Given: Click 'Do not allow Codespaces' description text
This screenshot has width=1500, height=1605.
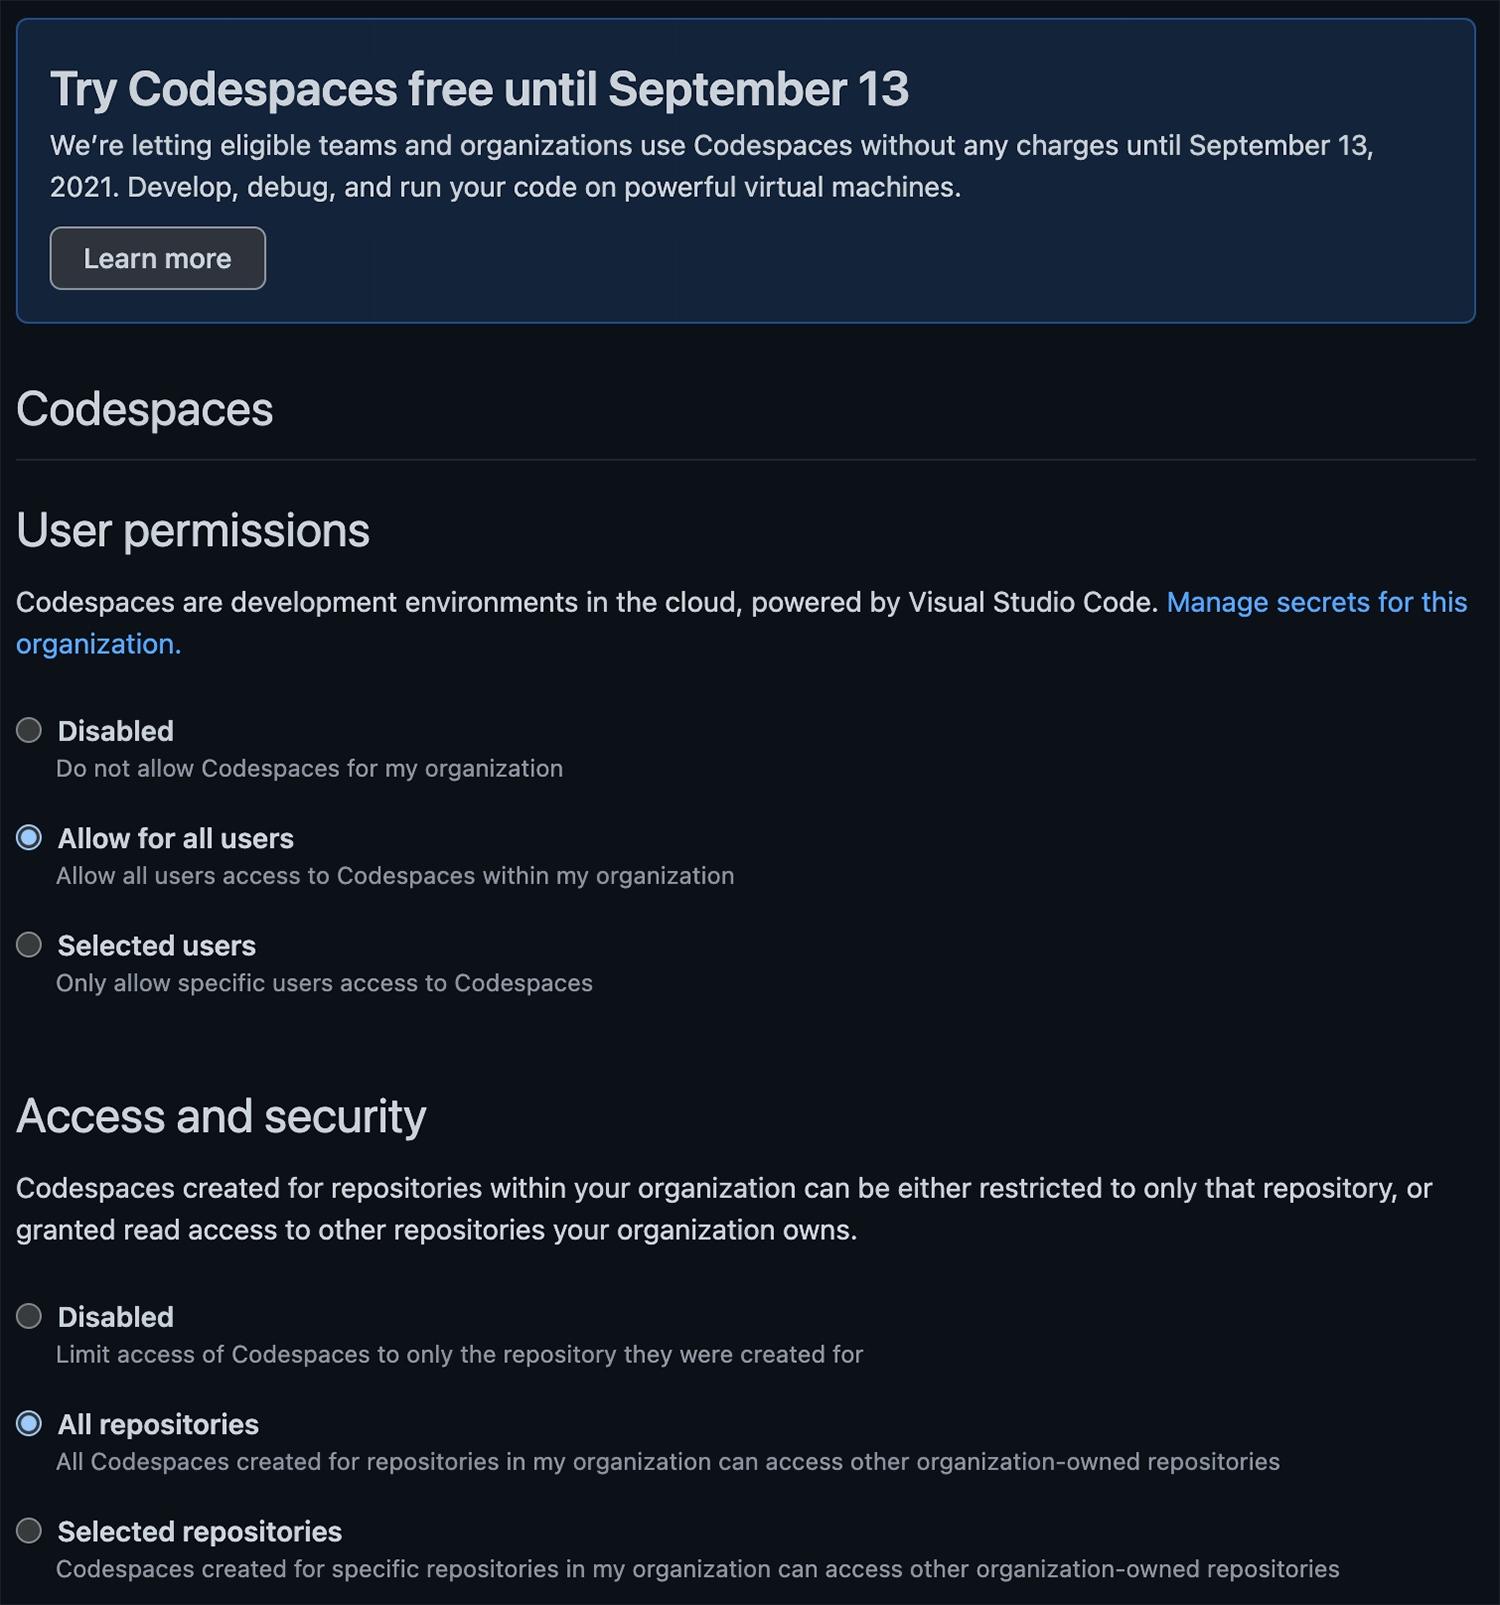Looking at the screenshot, I should click(310, 768).
